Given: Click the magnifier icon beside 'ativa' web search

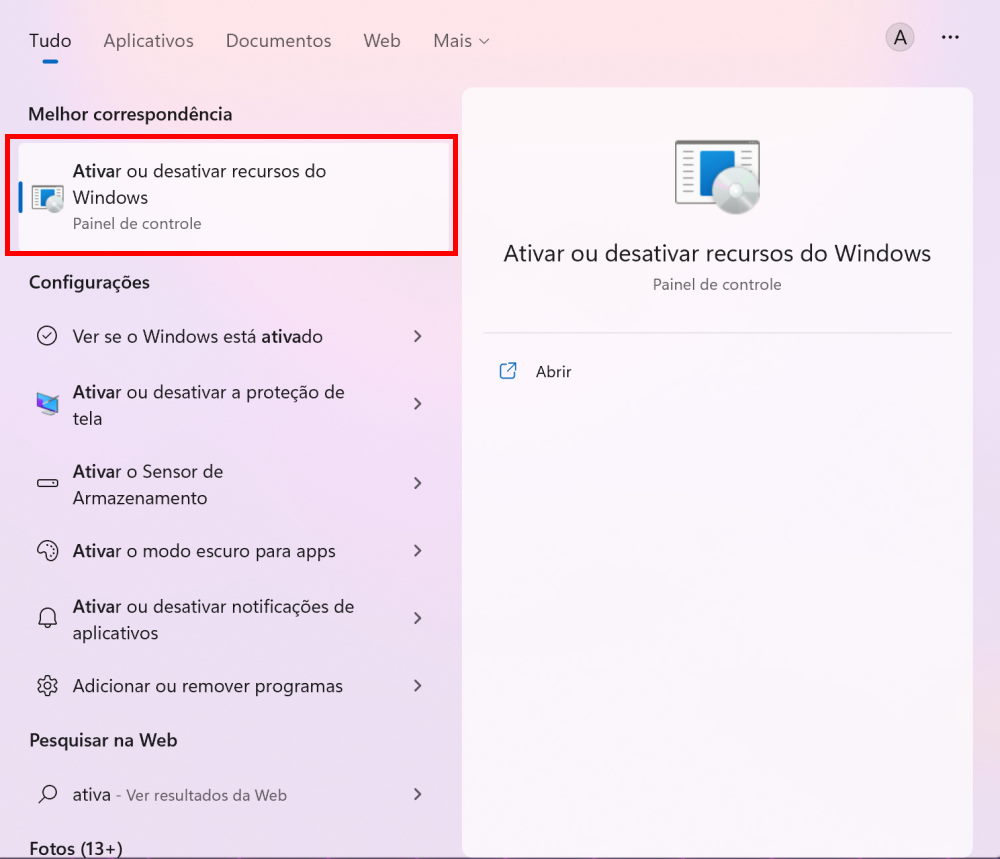Looking at the screenshot, I should (x=47, y=794).
